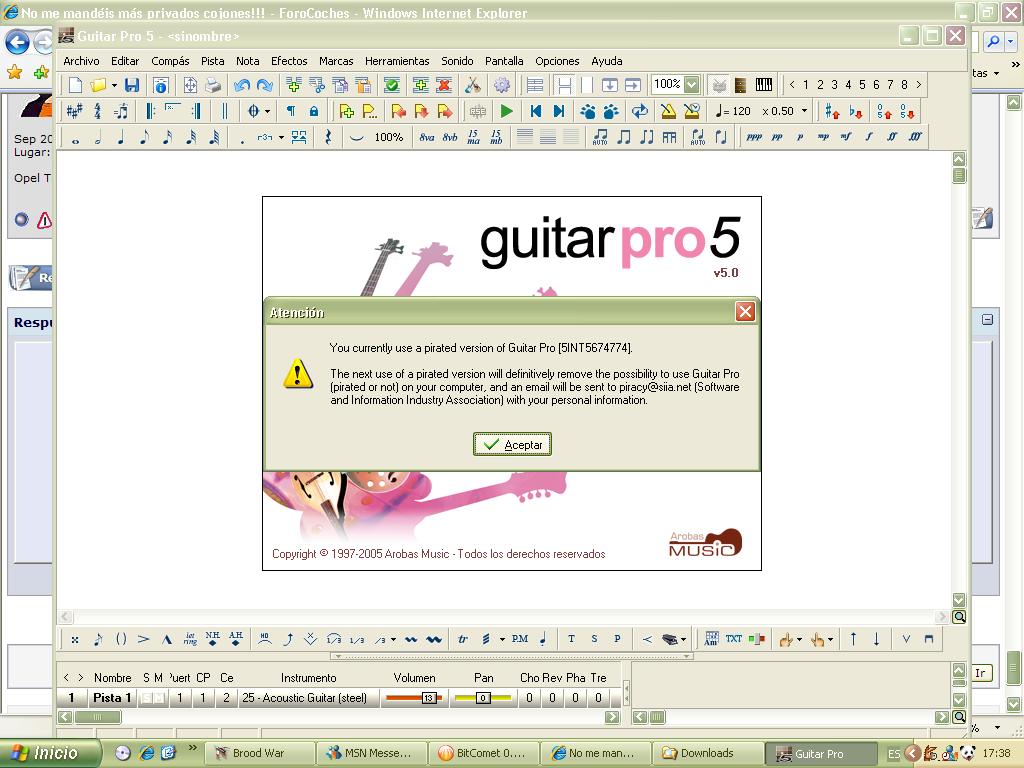The width and height of the screenshot is (1024, 768).
Task: Set dynamic to mf
Action: 846,137
